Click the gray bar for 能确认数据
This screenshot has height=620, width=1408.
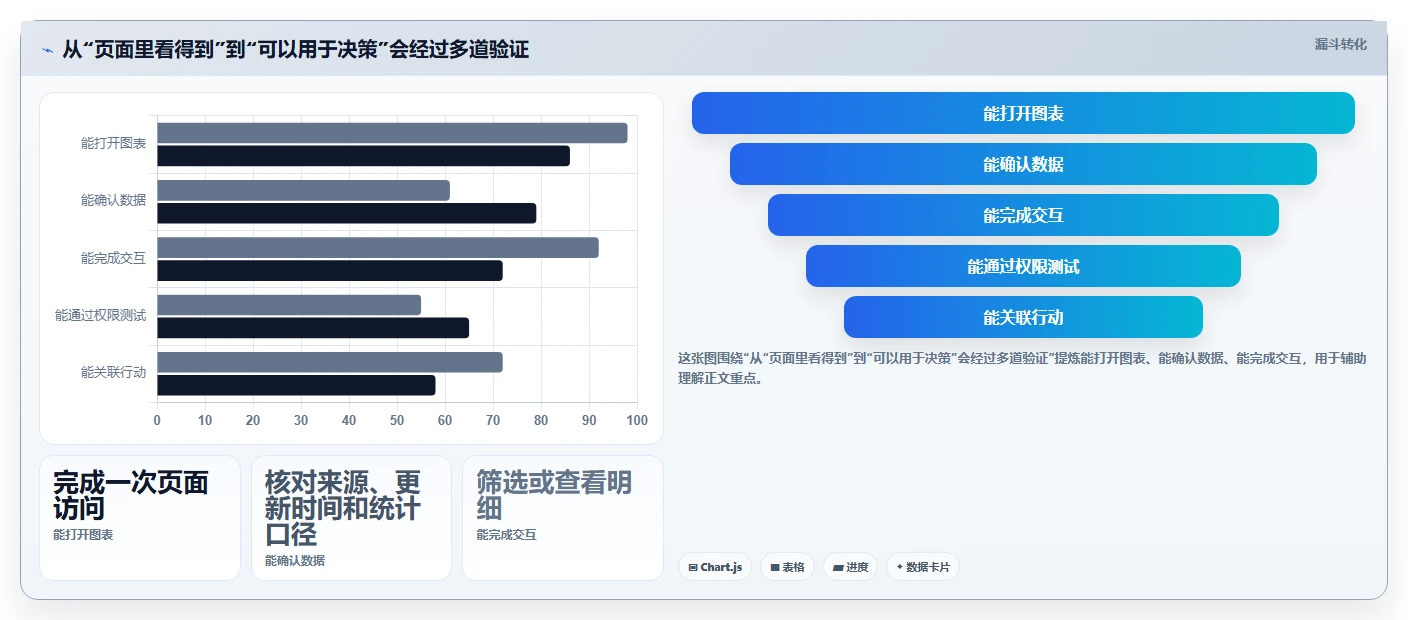point(303,190)
